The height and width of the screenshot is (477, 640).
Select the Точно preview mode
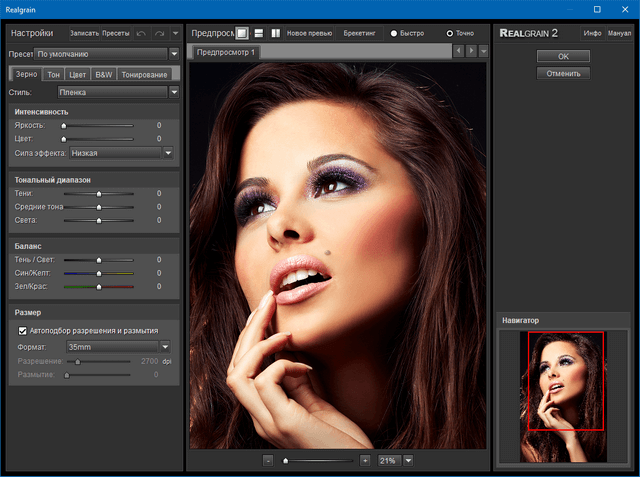click(x=449, y=33)
